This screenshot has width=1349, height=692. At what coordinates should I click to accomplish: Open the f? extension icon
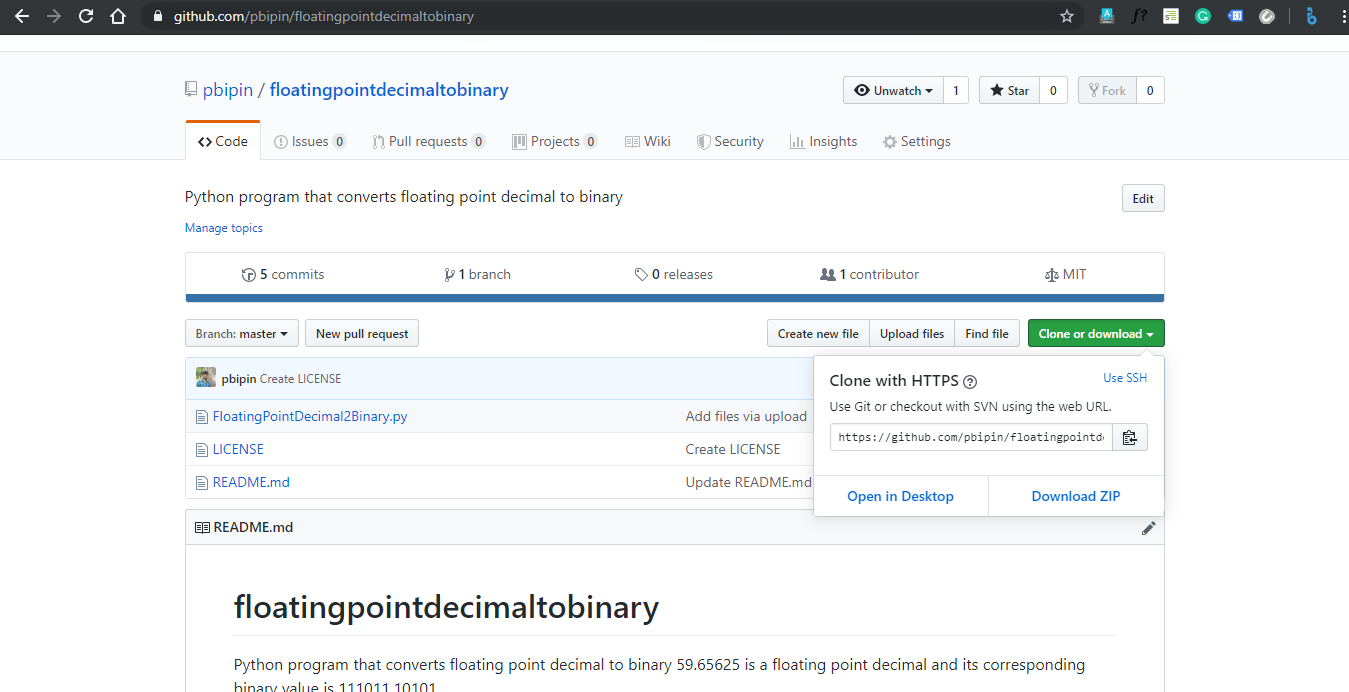coord(1139,16)
